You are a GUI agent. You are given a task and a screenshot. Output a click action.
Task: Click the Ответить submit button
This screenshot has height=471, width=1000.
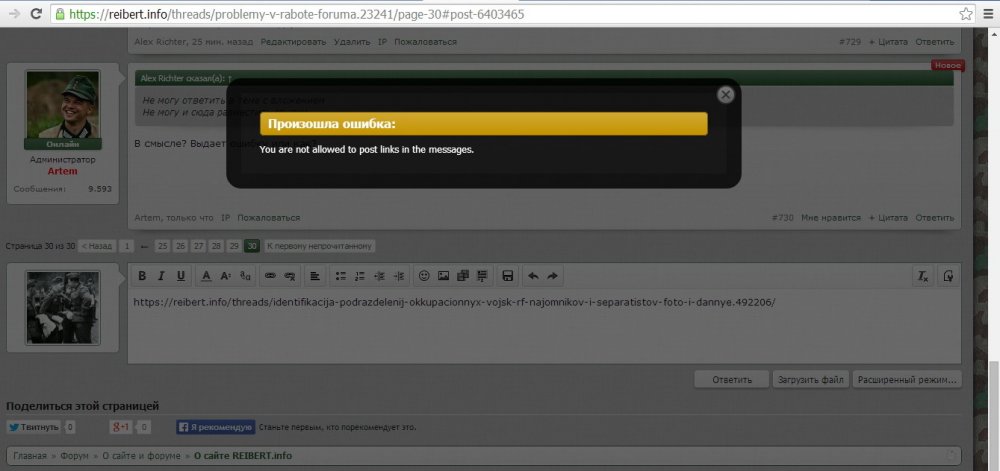click(x=731, y=380)
